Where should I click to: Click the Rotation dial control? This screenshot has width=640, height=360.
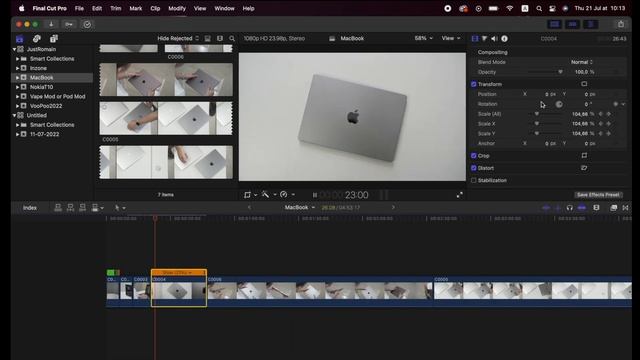[x=559, y=104]
